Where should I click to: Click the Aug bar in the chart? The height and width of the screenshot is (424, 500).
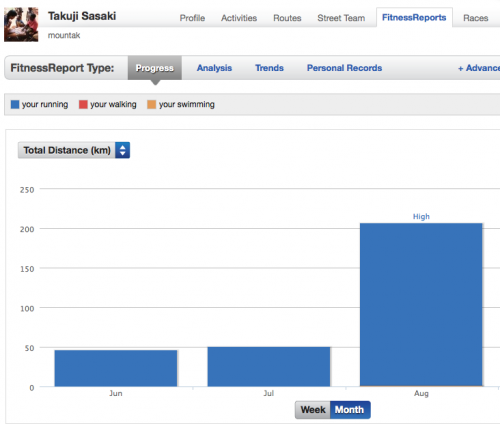(x=421, y=305)
